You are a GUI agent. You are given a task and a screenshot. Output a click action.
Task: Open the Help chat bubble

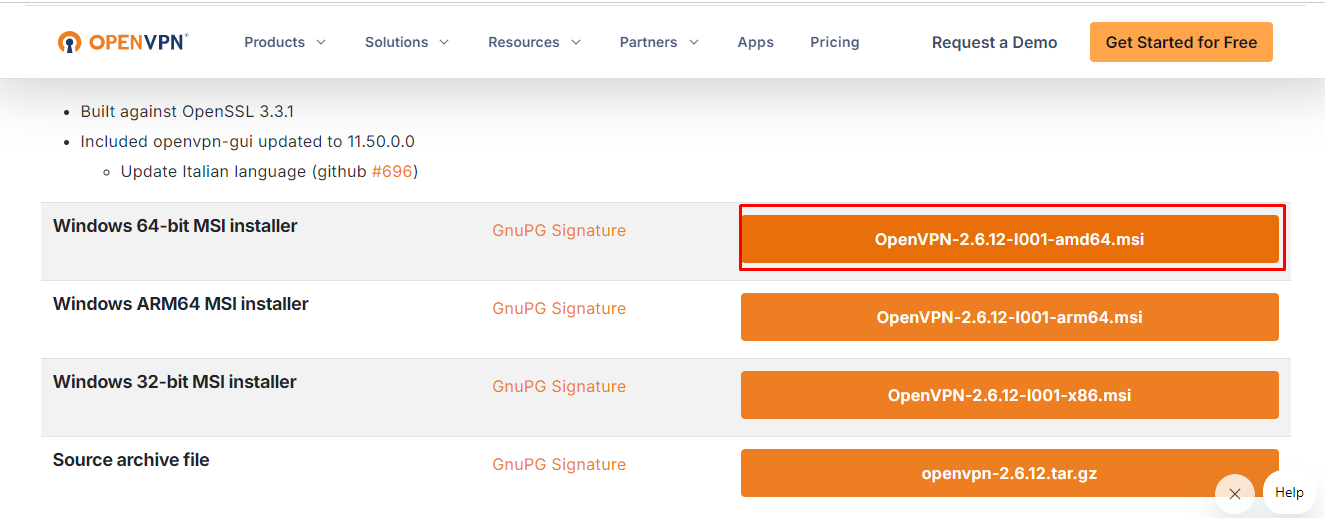coord(1288,492)
